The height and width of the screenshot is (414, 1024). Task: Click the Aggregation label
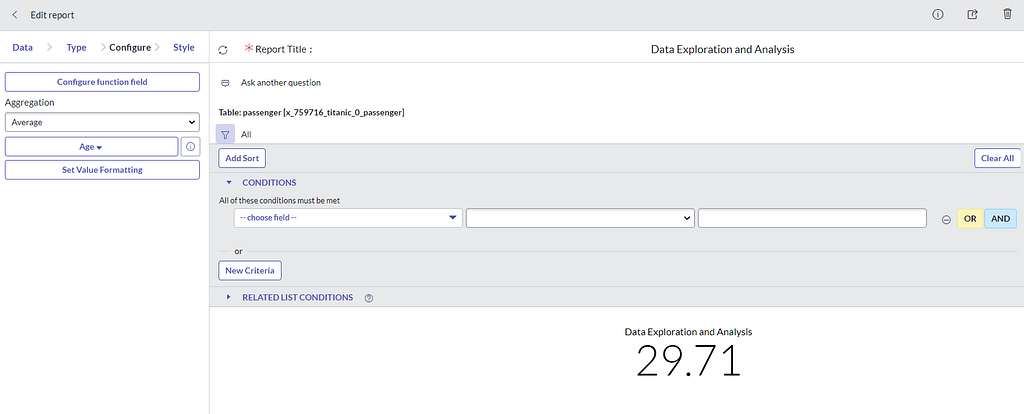(29, 103)
